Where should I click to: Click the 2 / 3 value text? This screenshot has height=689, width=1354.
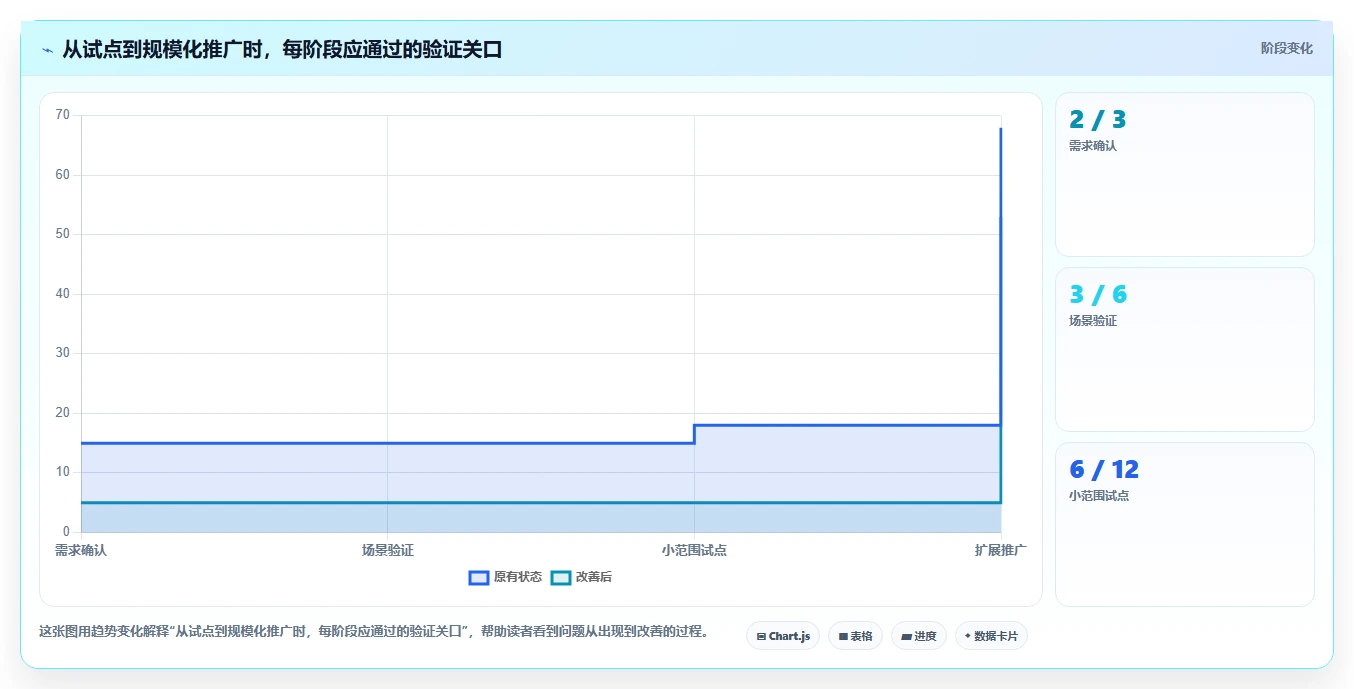[x=1097, y=120]
